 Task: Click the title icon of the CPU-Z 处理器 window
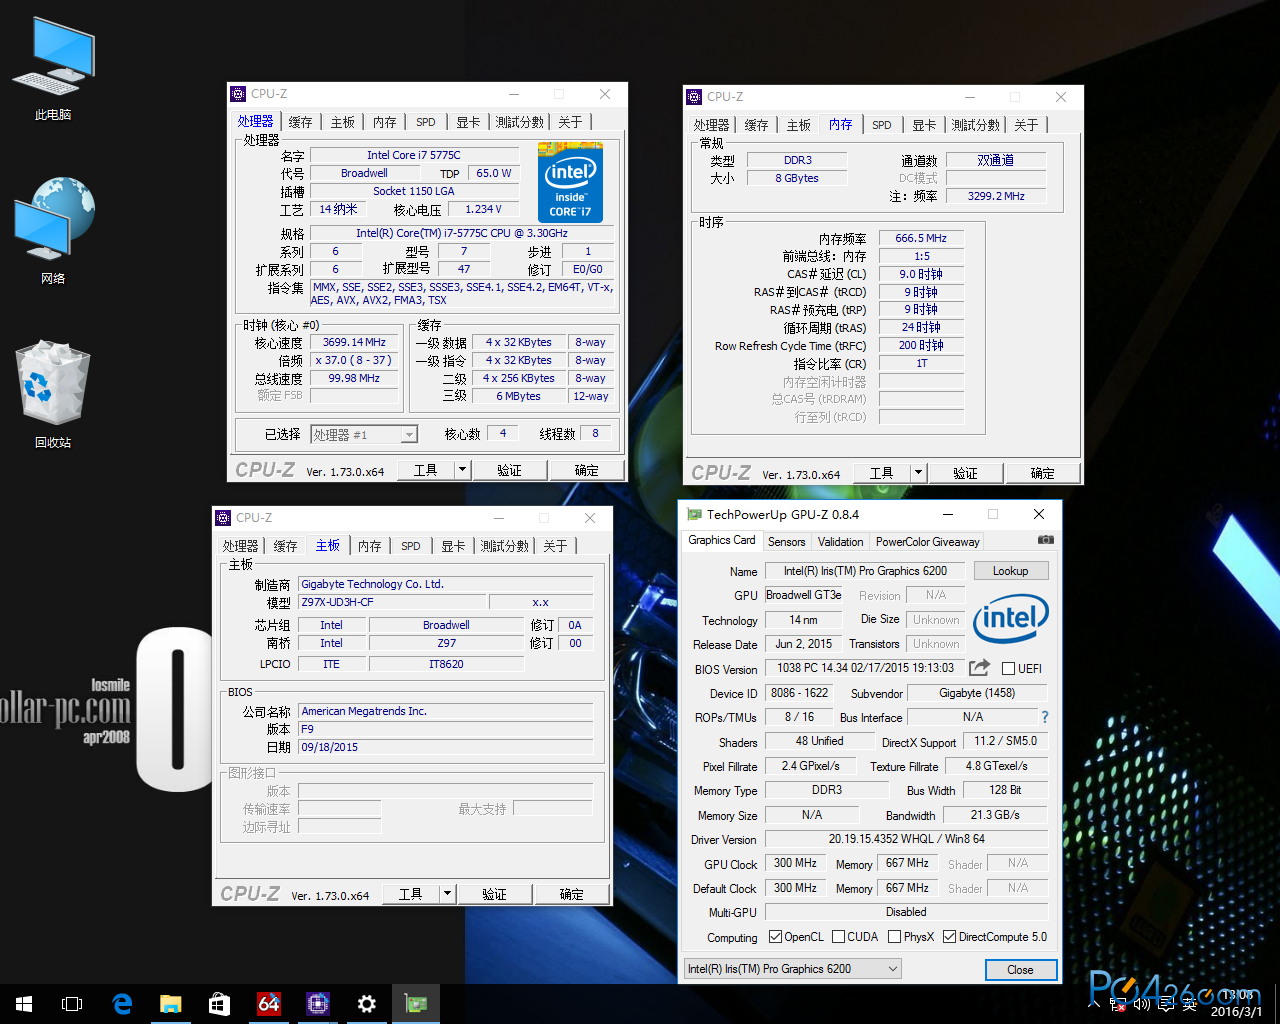238,94
